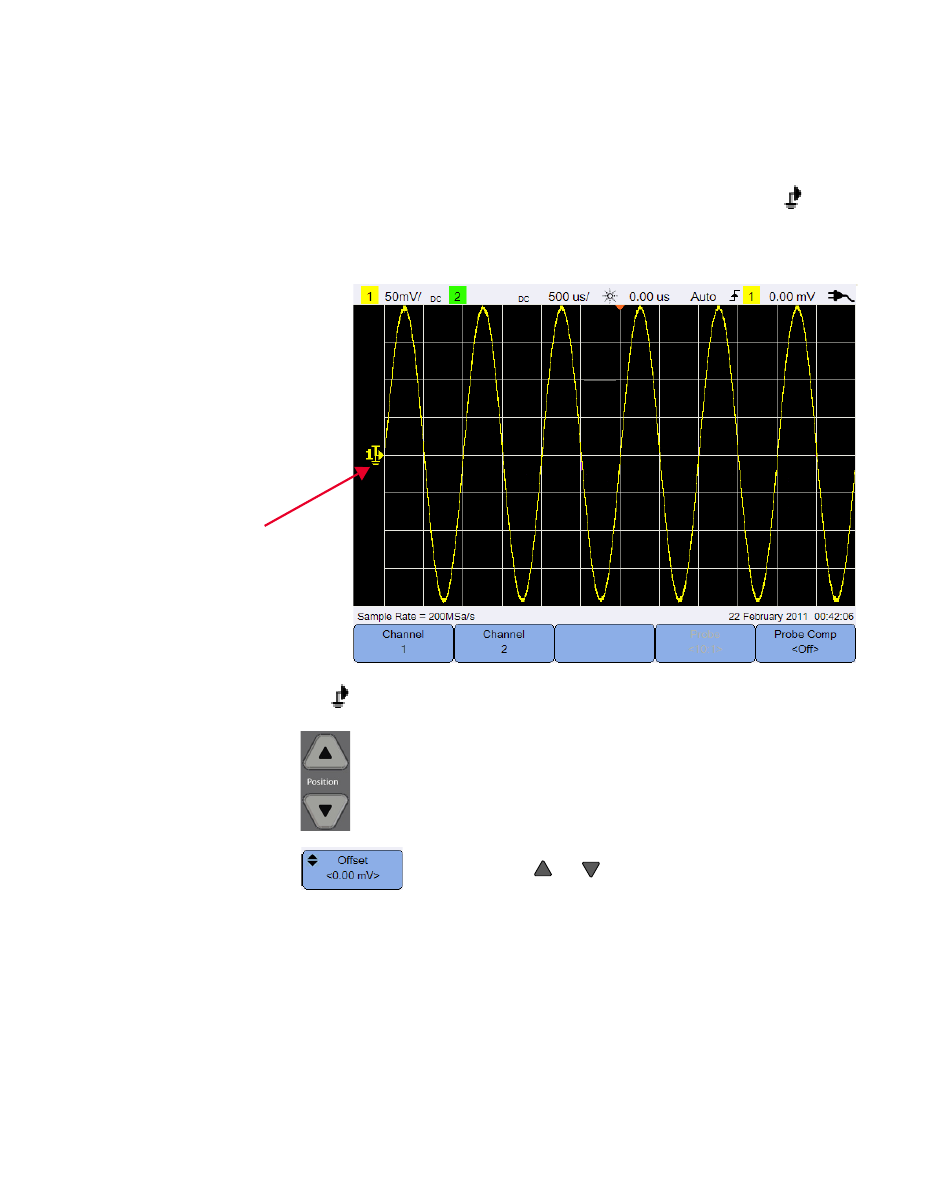This screenshot has width=950, height=1177.
Task: Click the Position up arrow button
Action: 325,753
